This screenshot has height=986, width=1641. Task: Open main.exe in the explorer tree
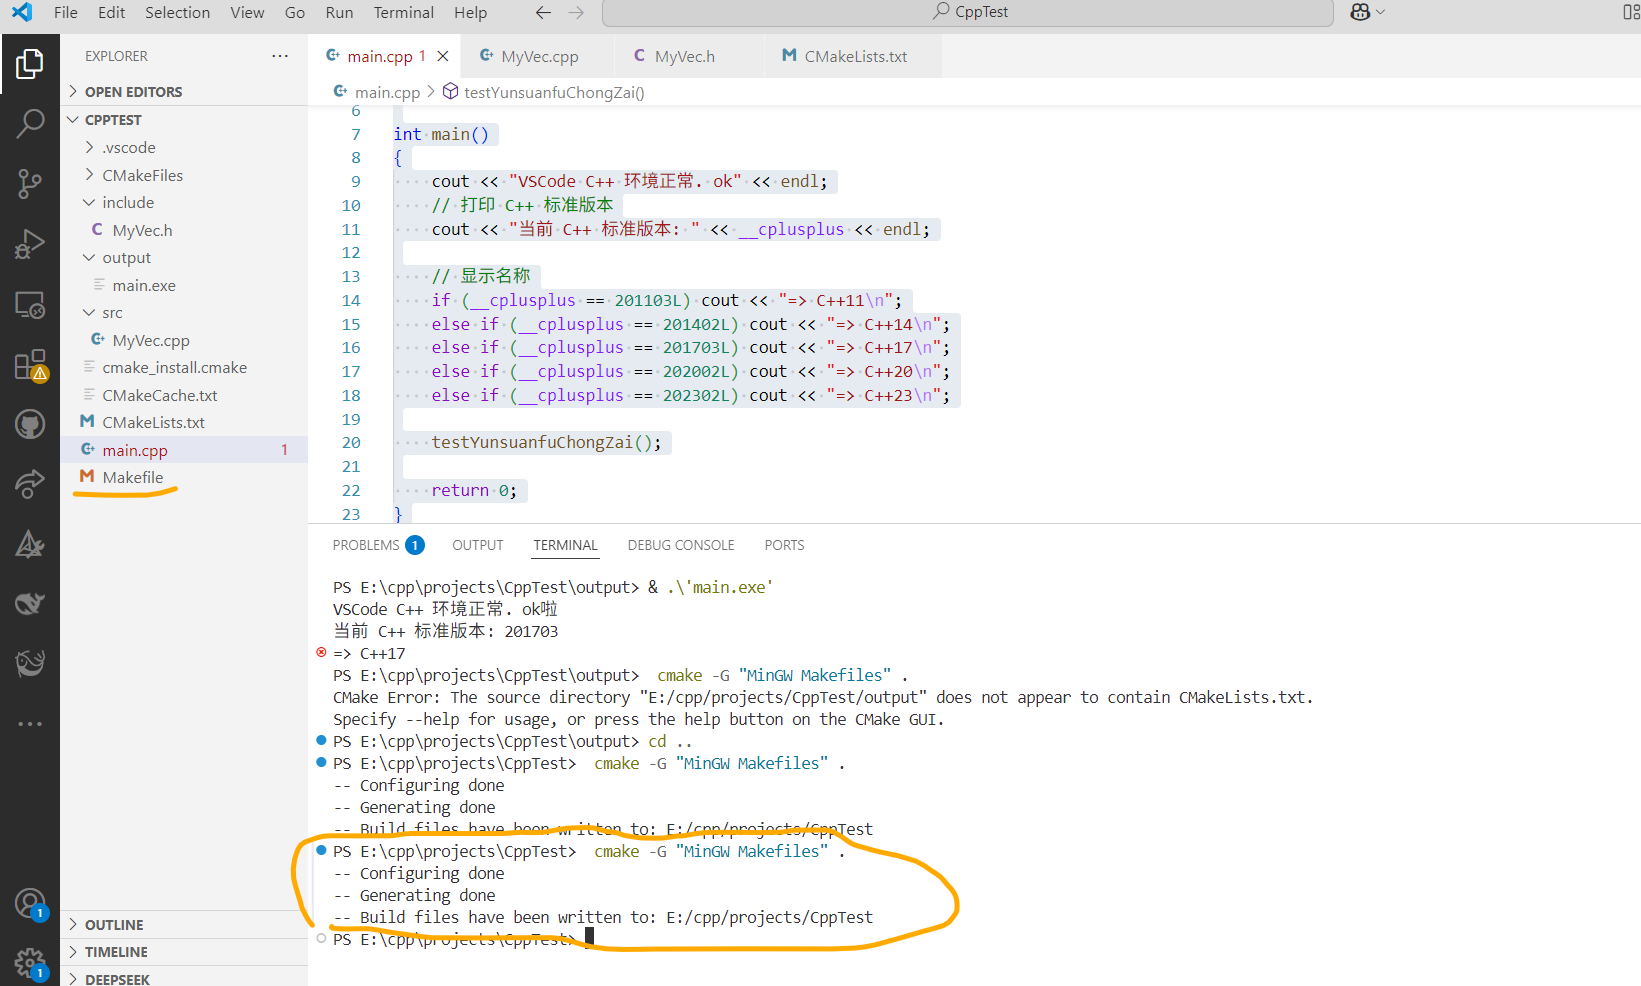[184, 285]
